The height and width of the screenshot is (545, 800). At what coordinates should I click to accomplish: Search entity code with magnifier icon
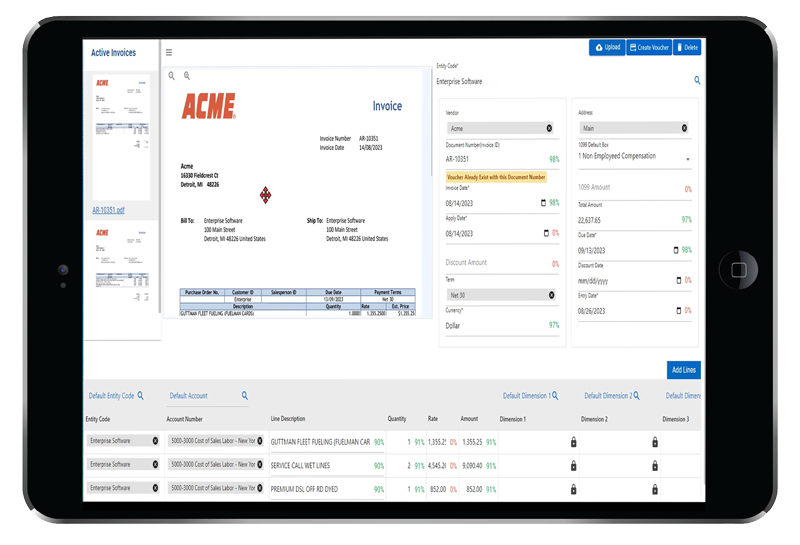click(697, 80)
